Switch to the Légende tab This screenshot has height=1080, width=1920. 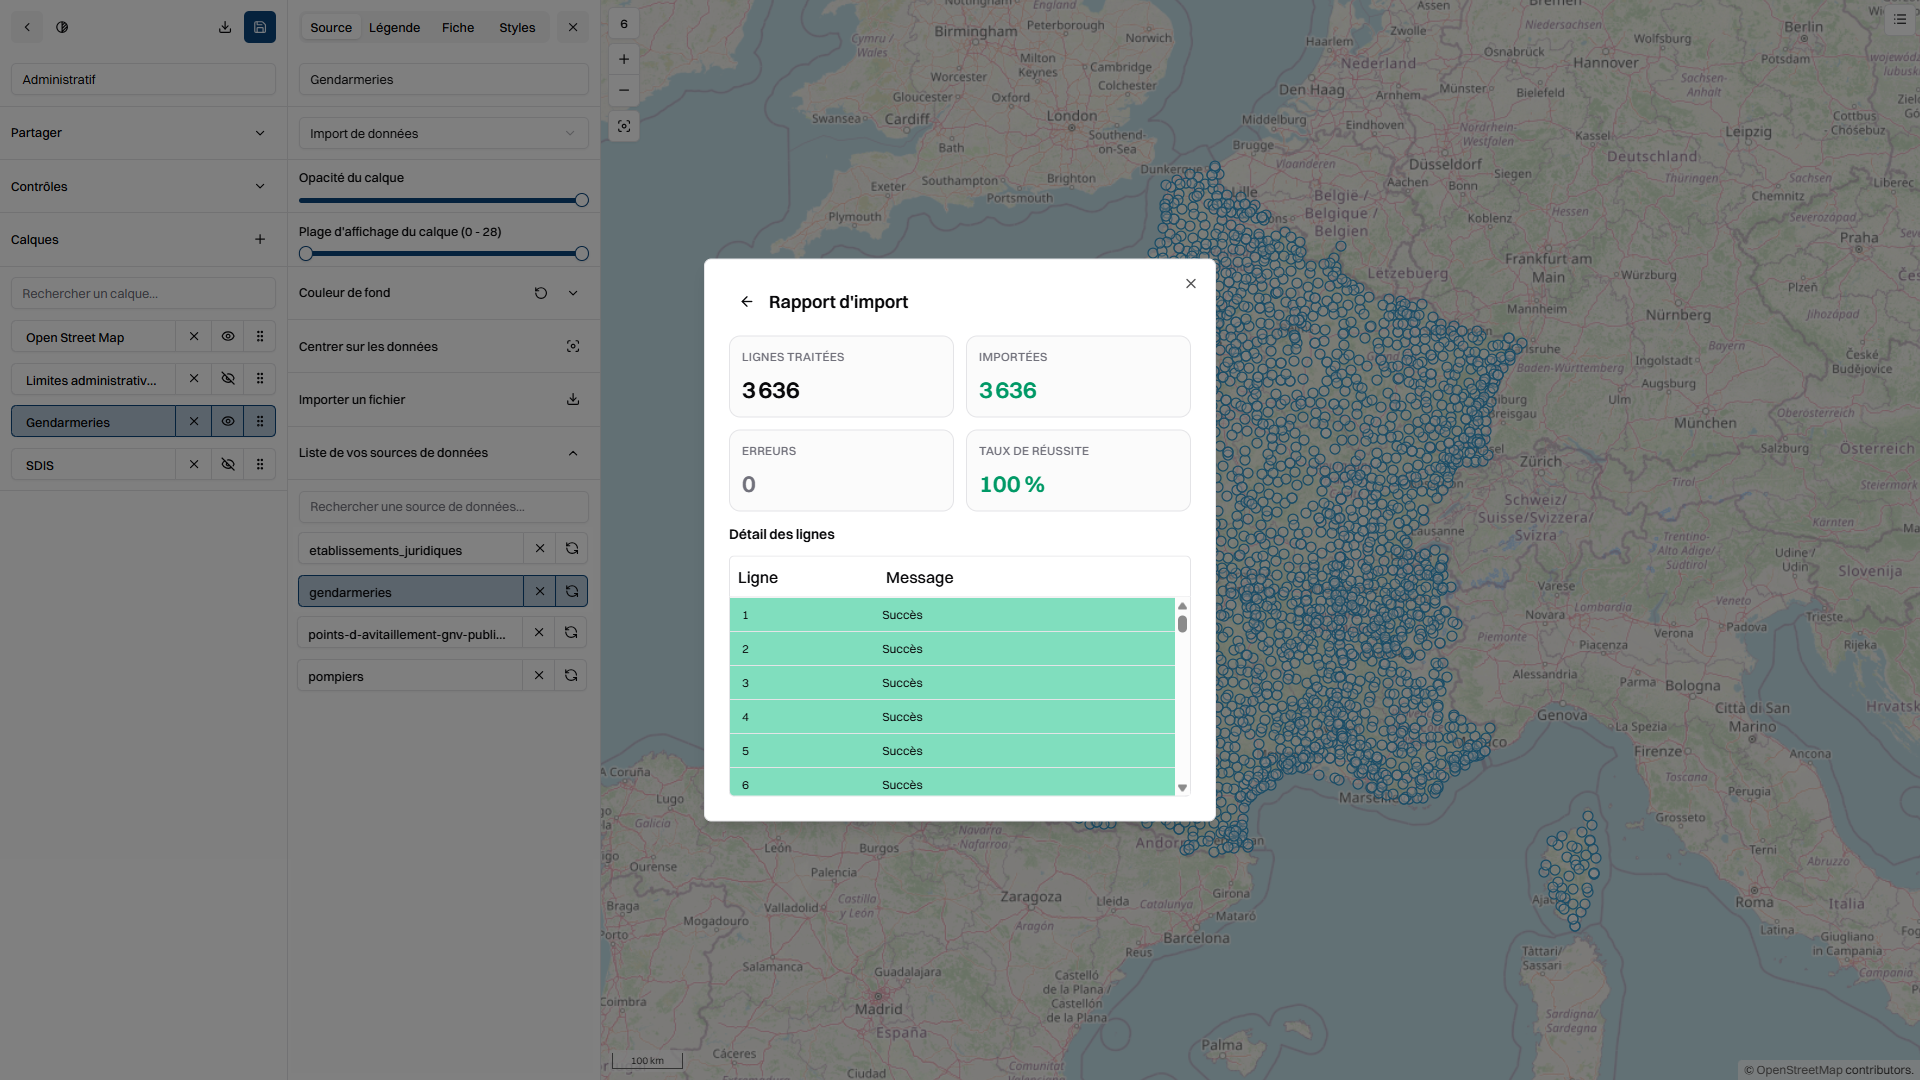click(x=394, y=27)
